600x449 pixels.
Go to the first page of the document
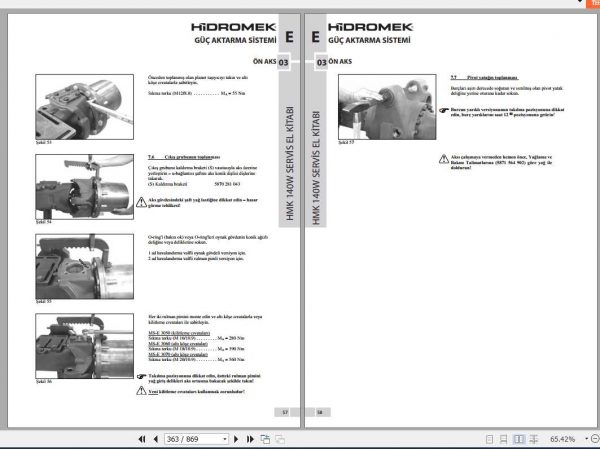tap(142, 439)
